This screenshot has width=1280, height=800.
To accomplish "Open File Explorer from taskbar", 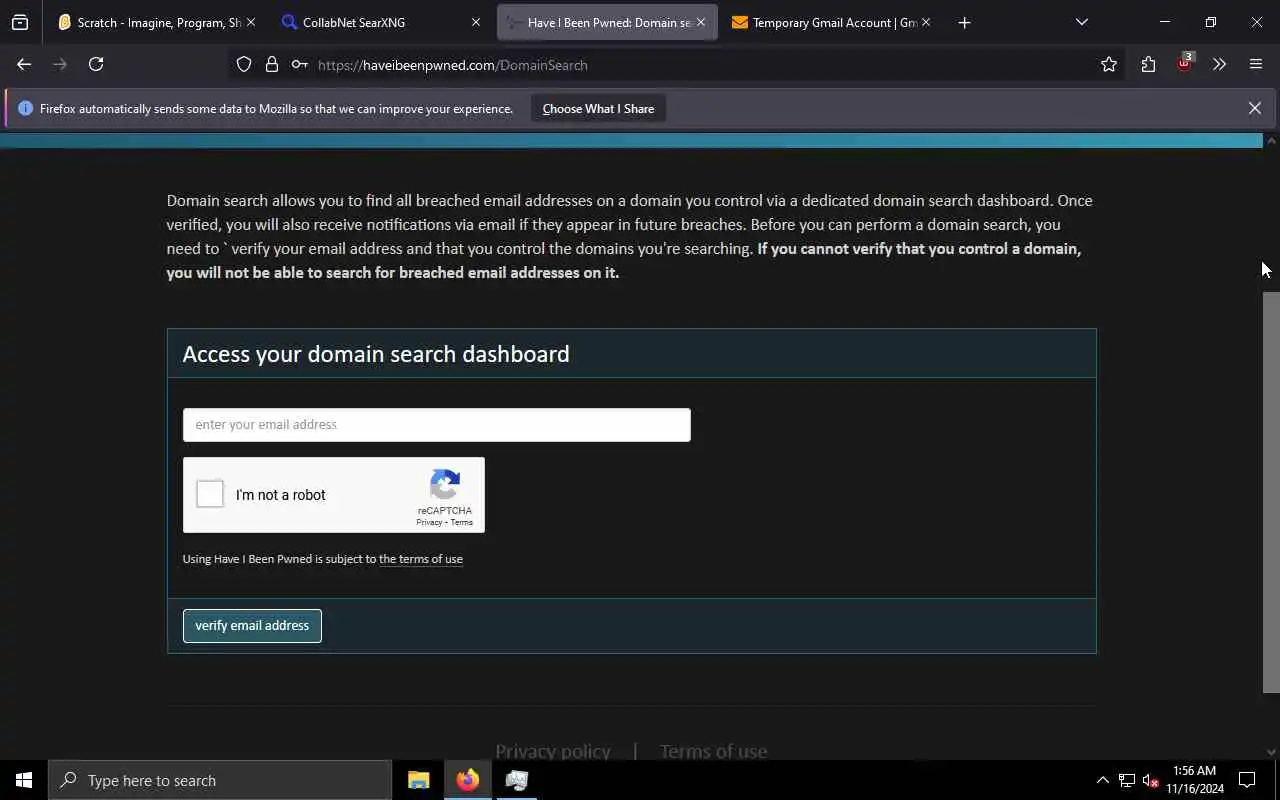I will click(x=418, y=780).
